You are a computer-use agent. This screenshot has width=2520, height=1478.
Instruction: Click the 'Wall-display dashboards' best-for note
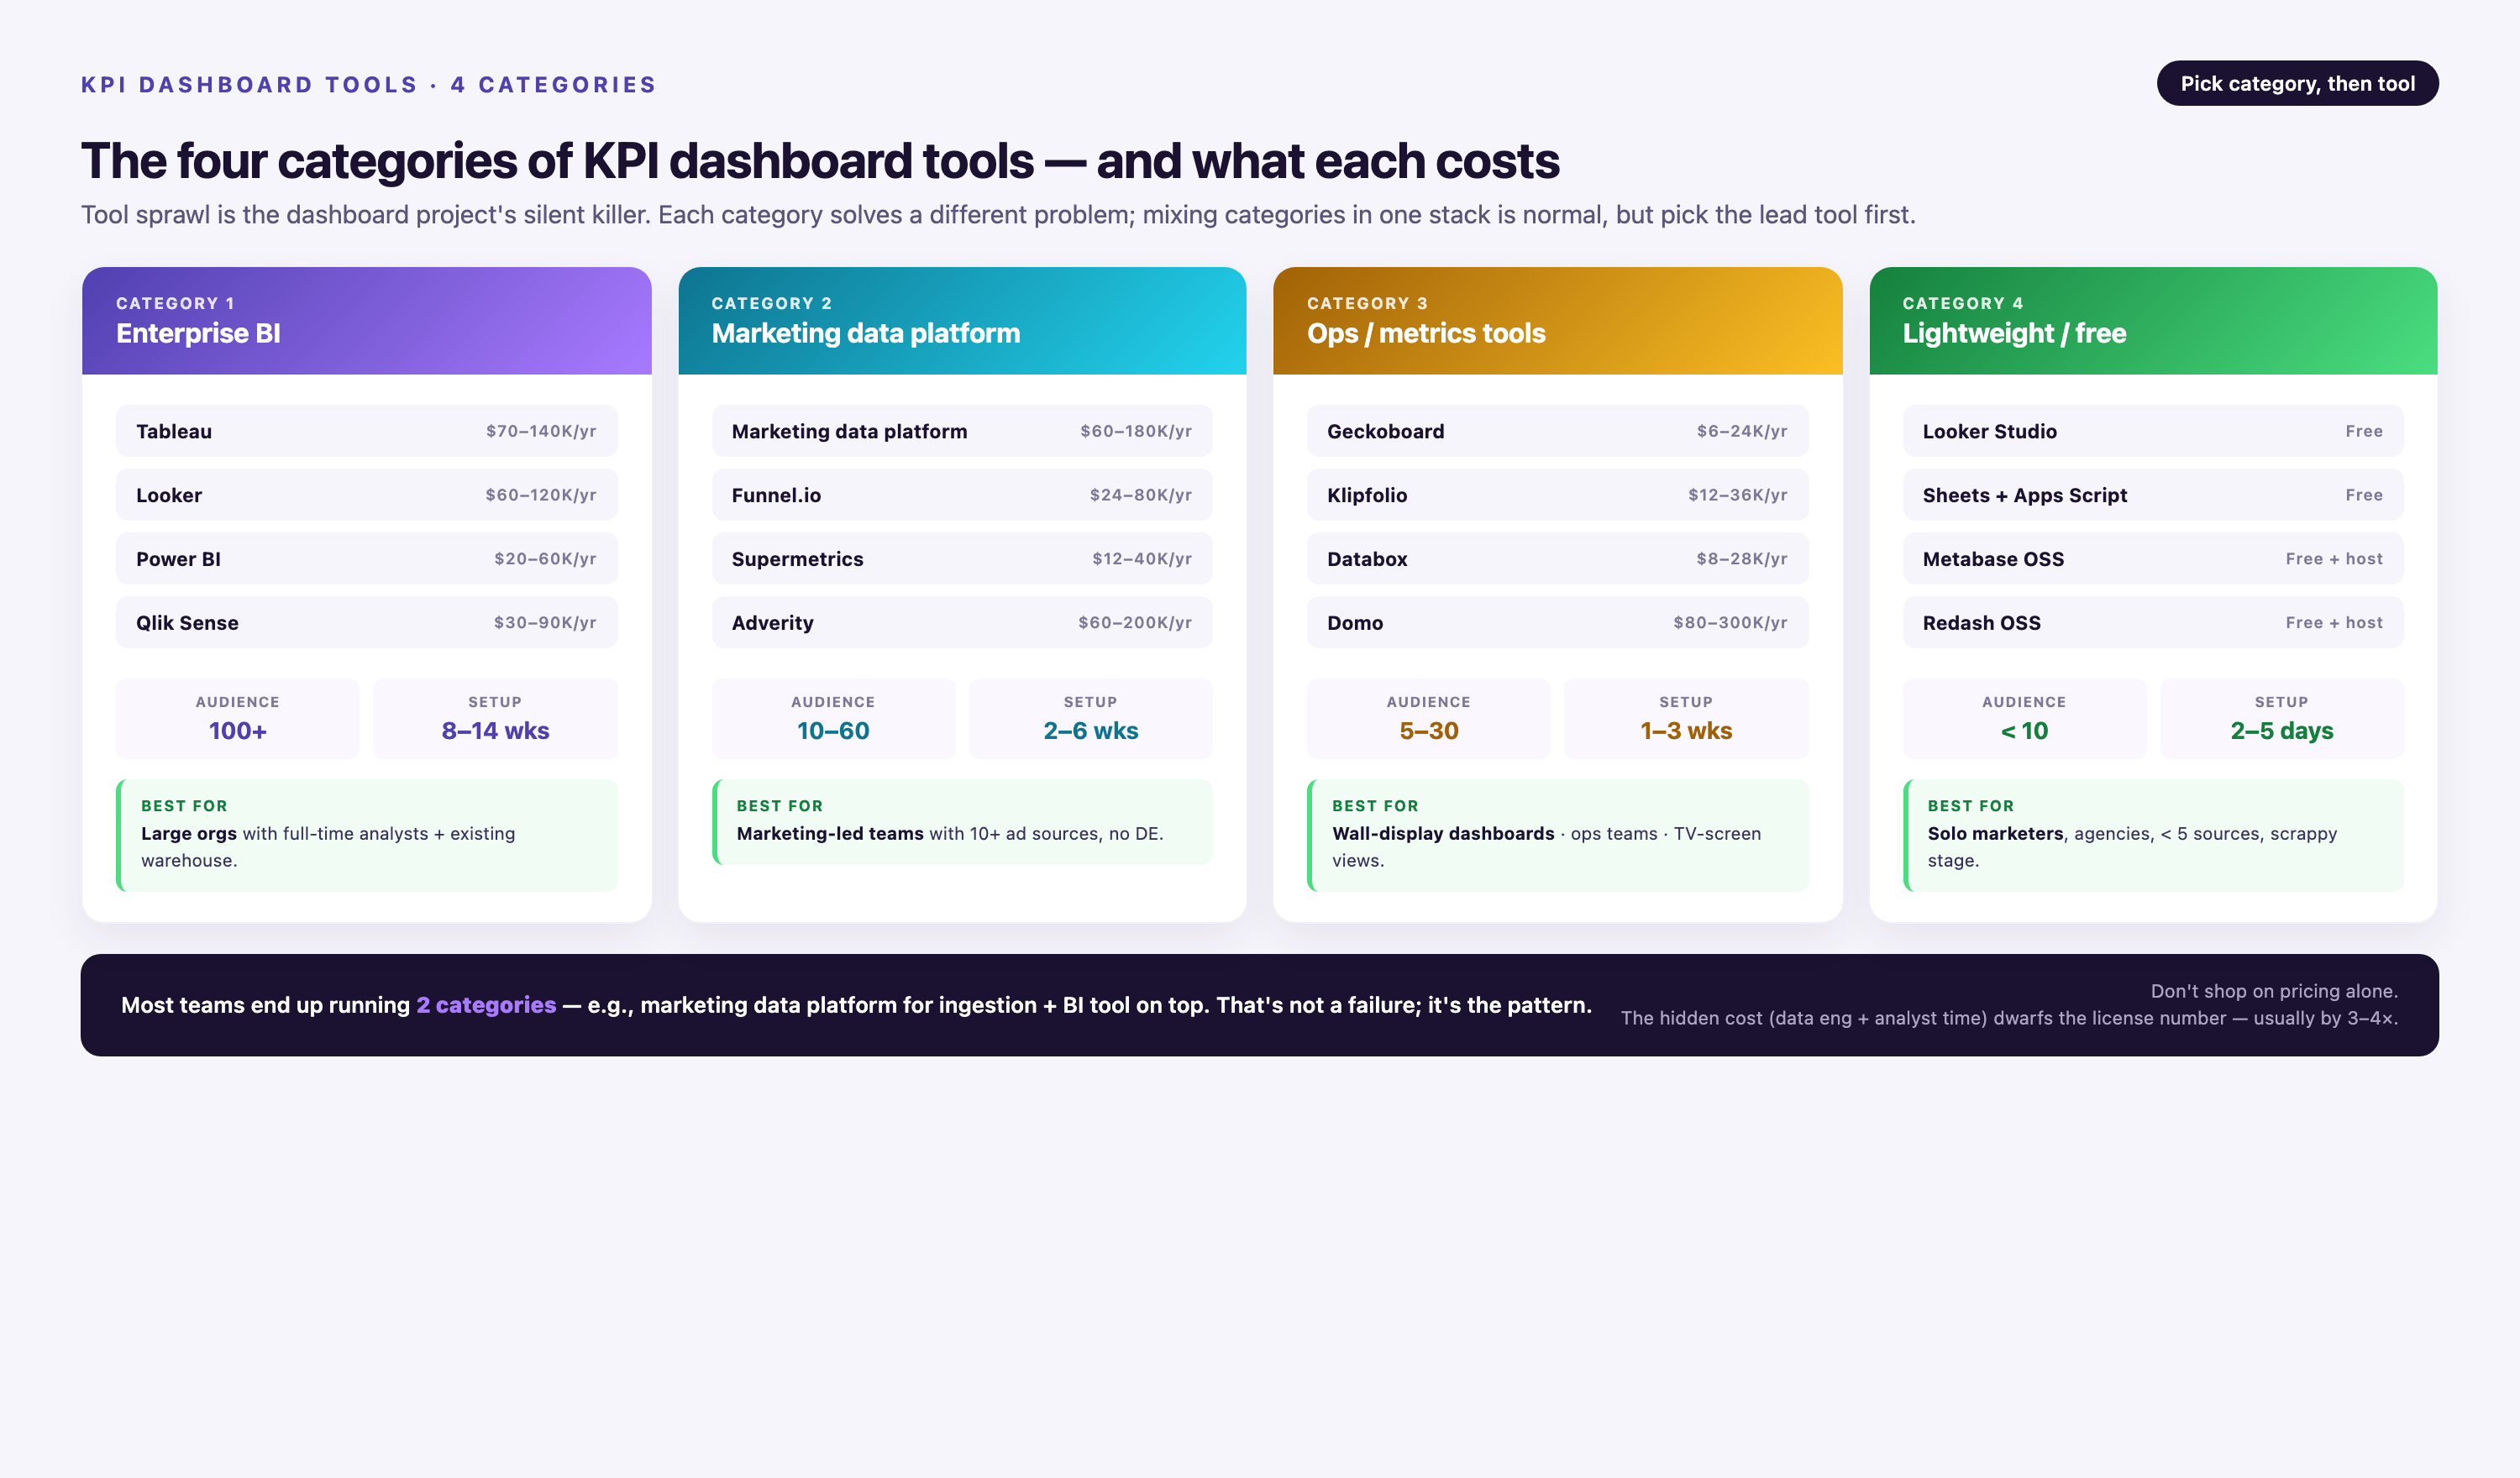(1557, 835)
